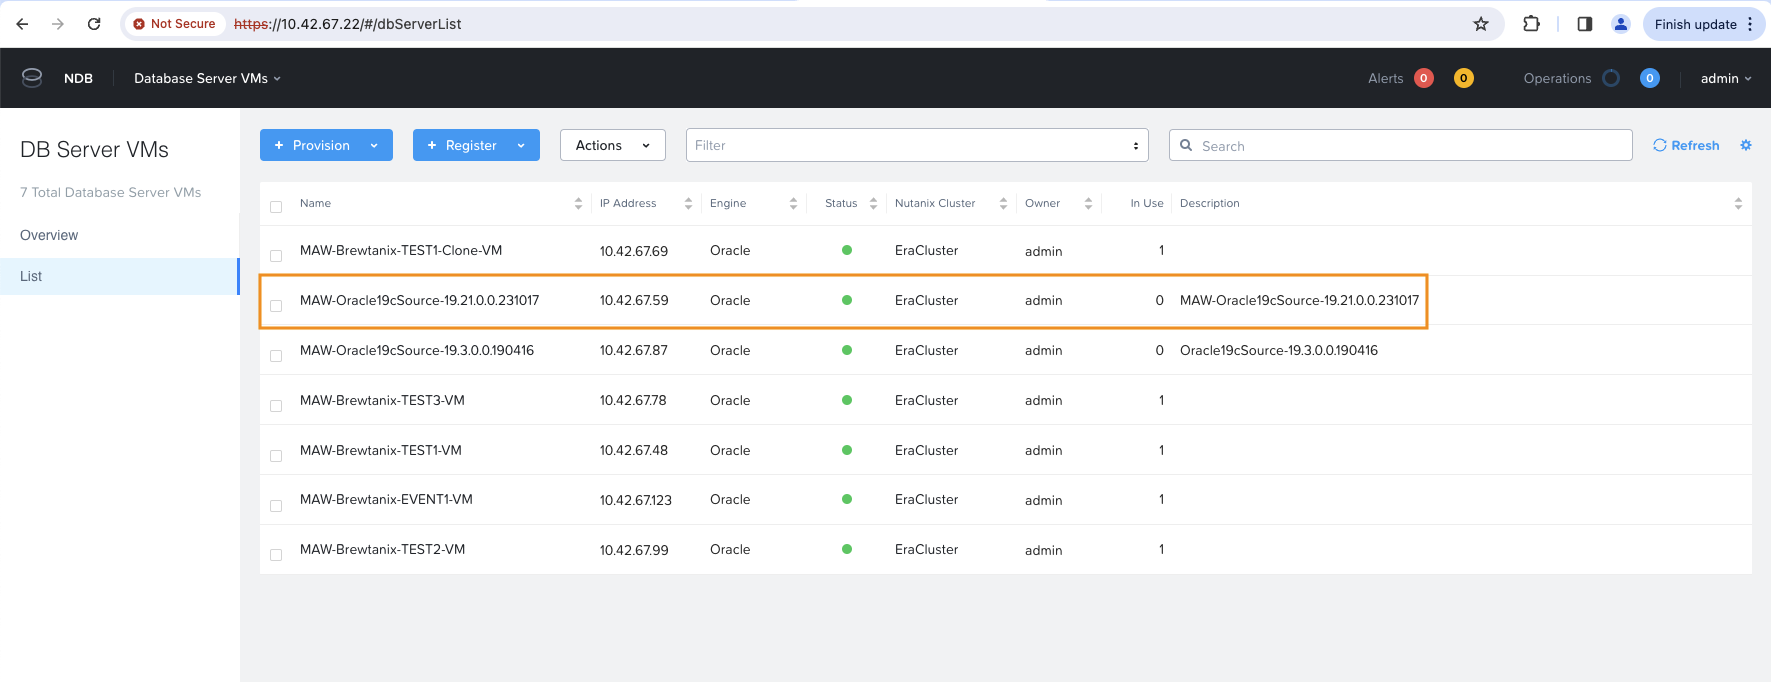
Task: Open table settings gear icon
Action: (x=1746, y=145)
